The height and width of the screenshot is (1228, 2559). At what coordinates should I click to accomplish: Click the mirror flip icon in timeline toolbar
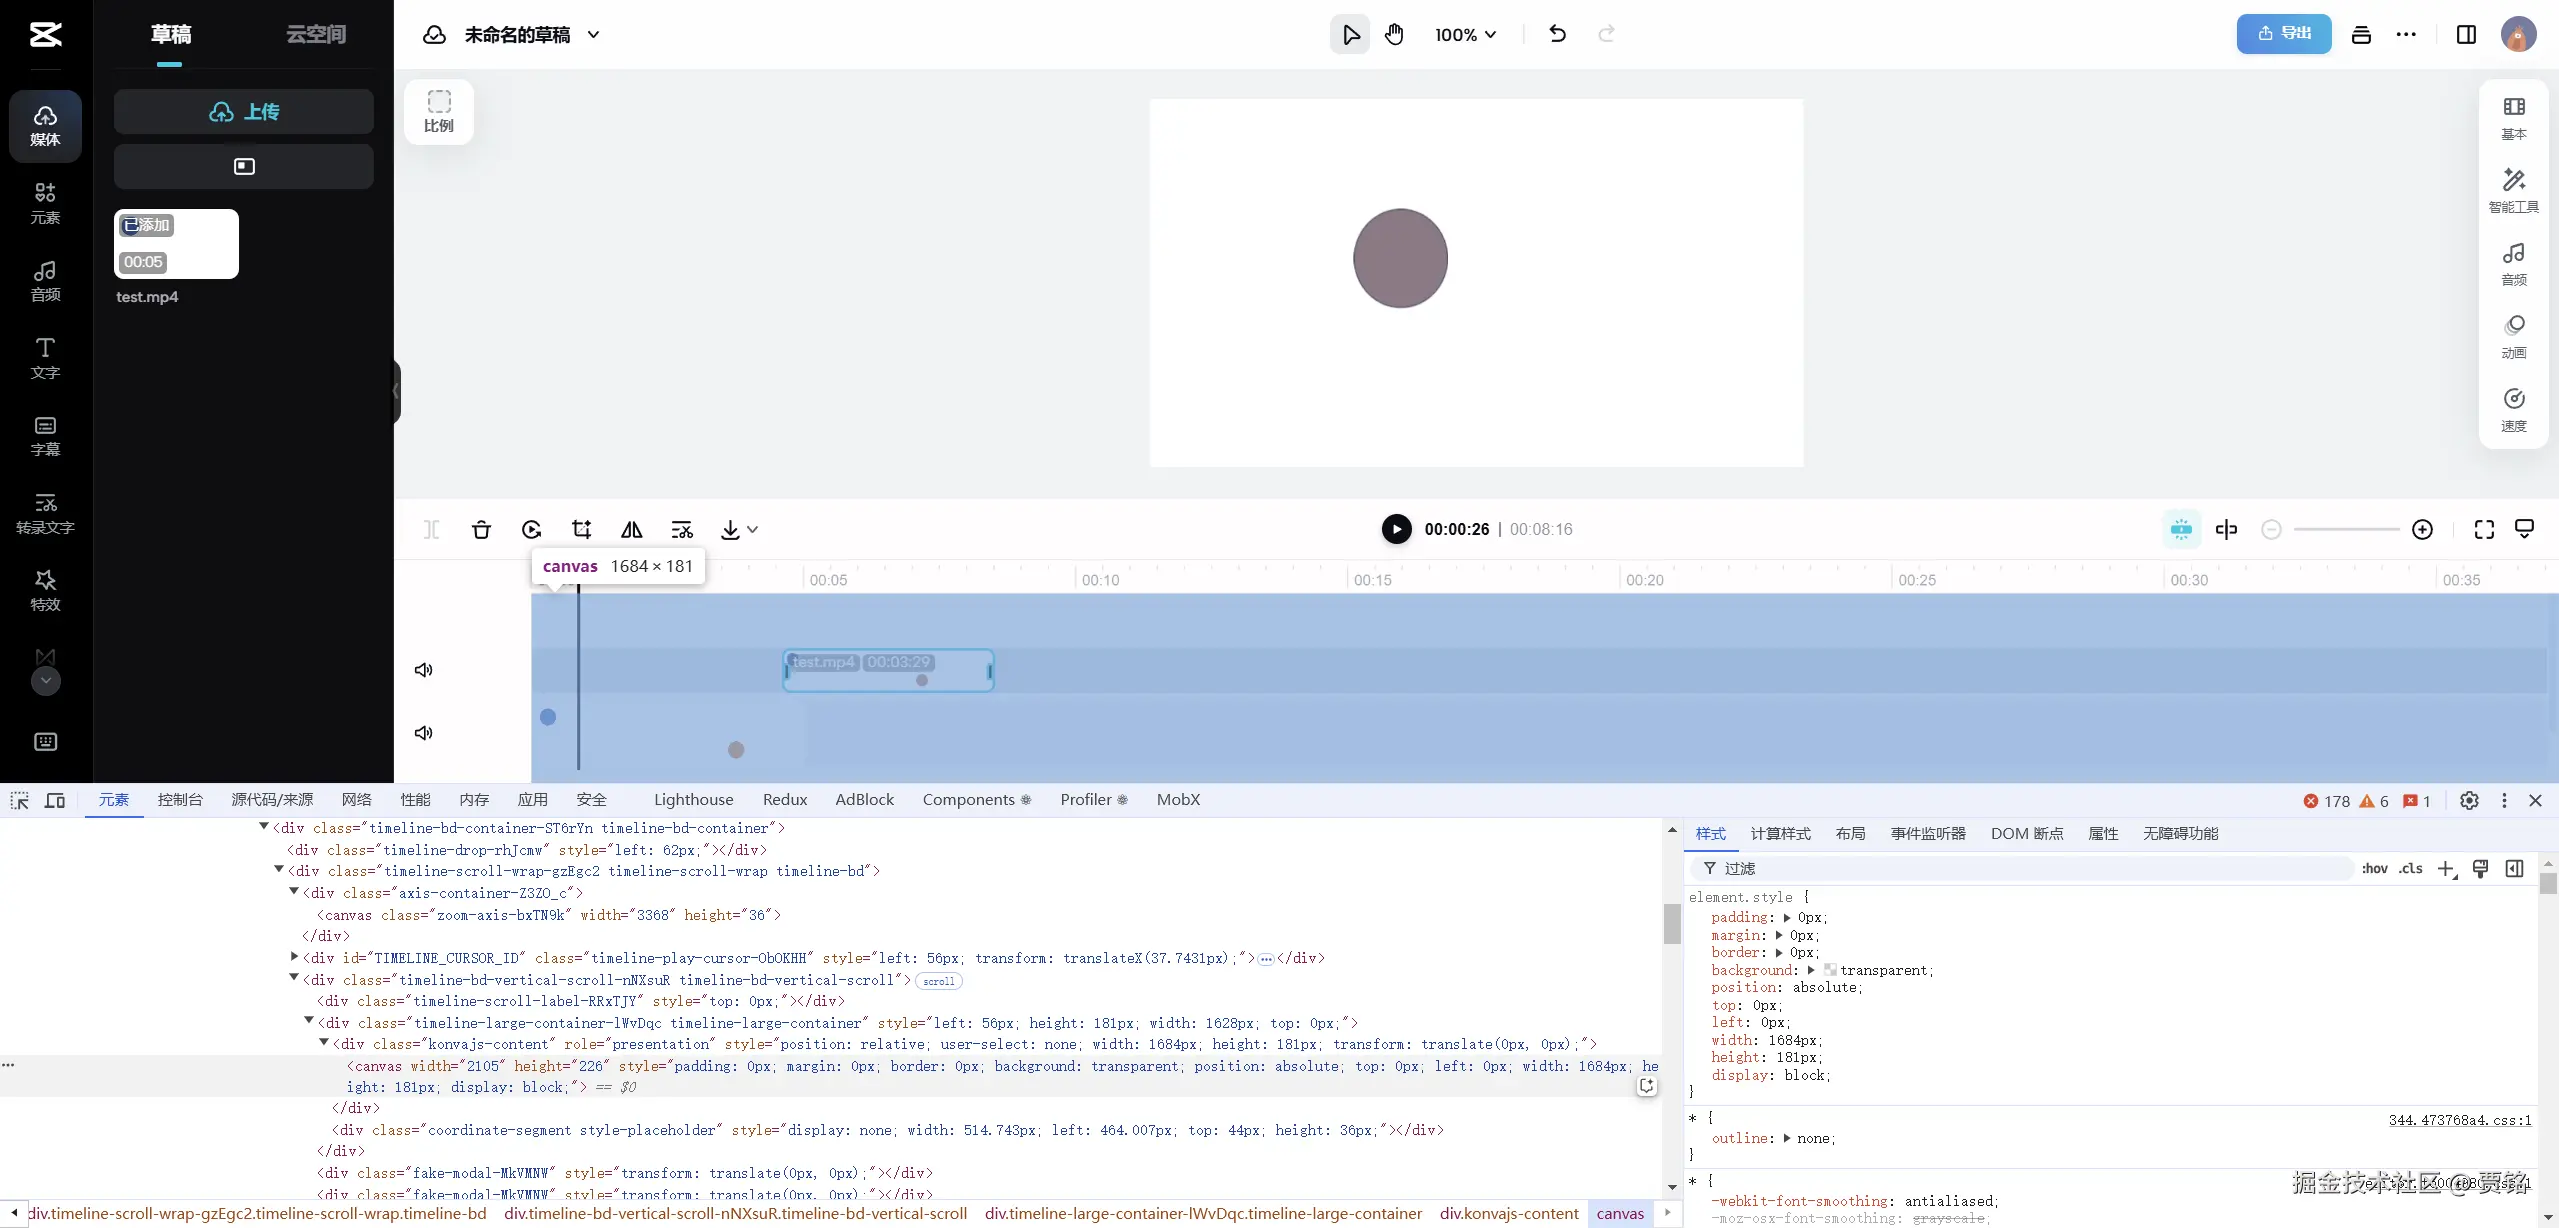pos(631,529)
